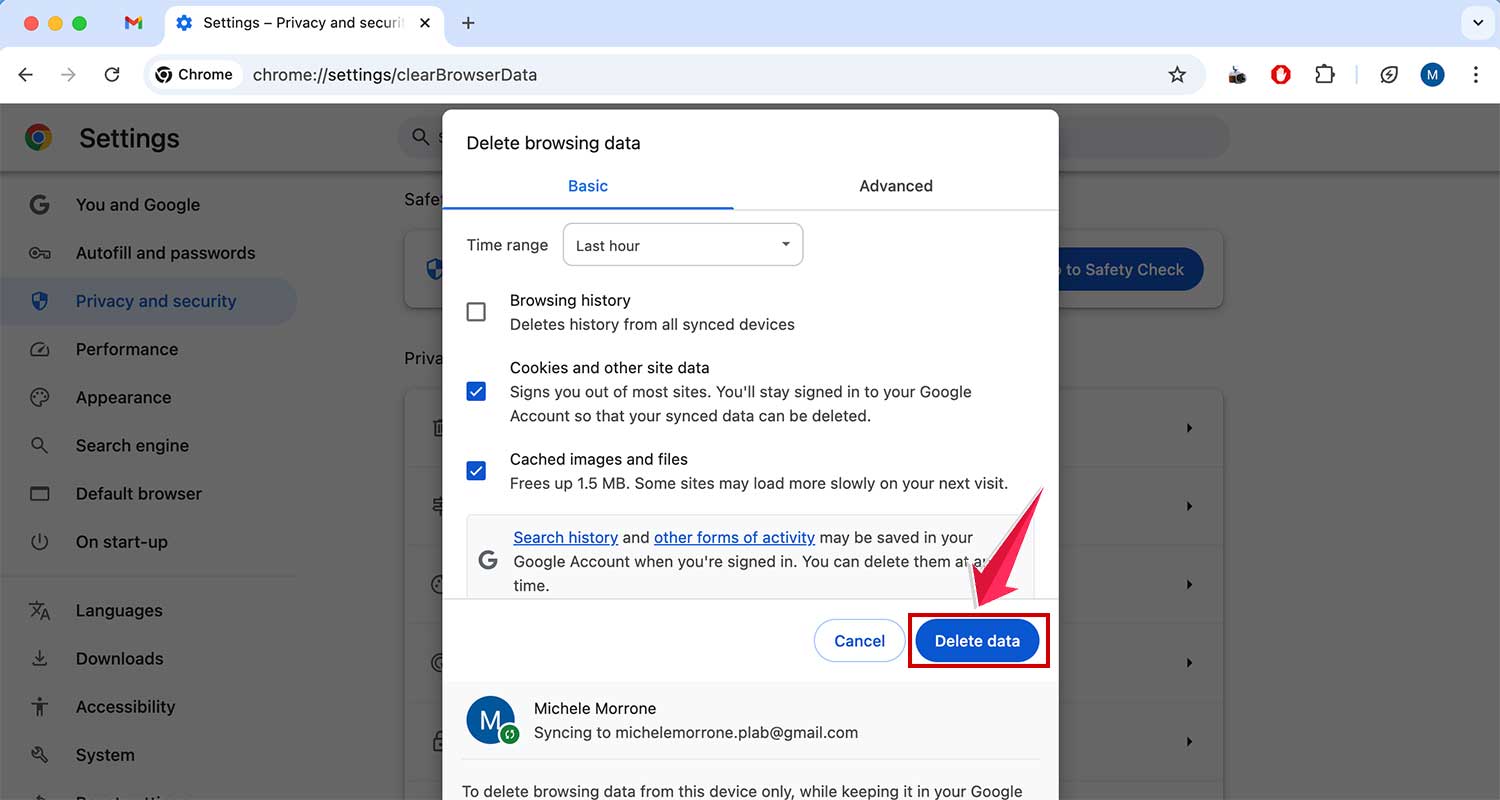Switch to the Advanced tab

(x=895, y=186)
